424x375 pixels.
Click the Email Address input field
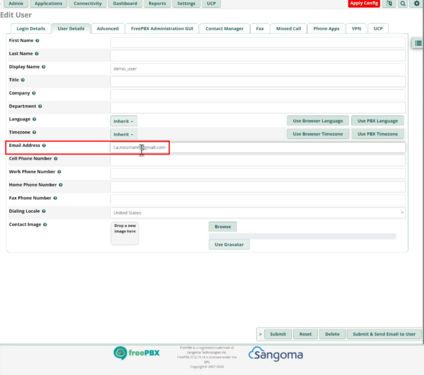(258, 147)
